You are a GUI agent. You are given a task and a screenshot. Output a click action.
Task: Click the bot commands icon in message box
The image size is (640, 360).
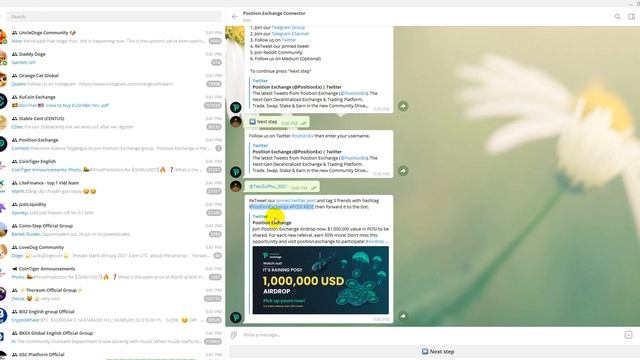(628, 335)
